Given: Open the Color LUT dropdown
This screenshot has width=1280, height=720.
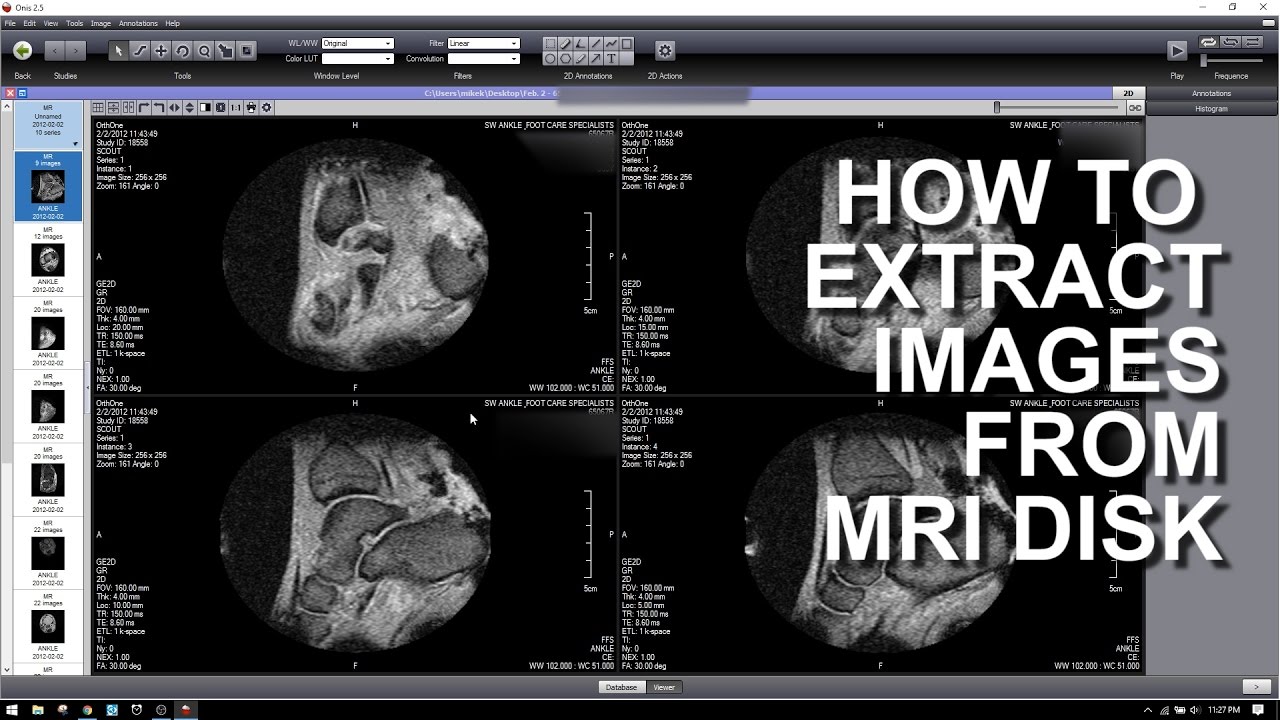Looking at the screenshot, I should tap(357, 59).
